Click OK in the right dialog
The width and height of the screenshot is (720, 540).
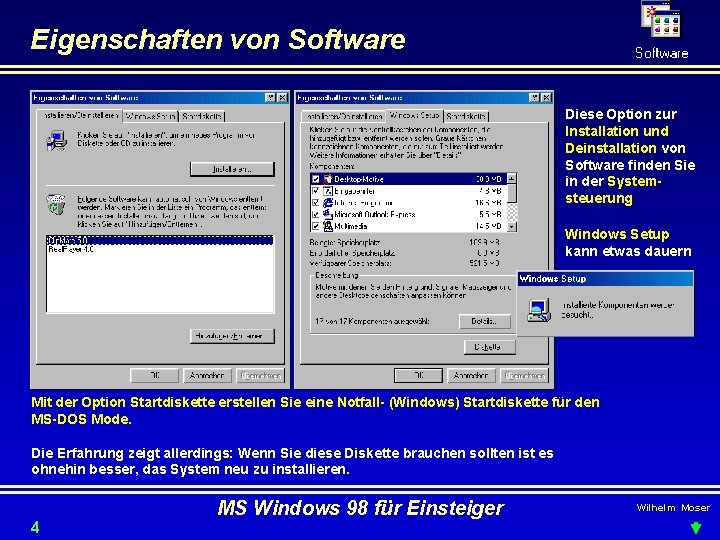pos(418,376)
